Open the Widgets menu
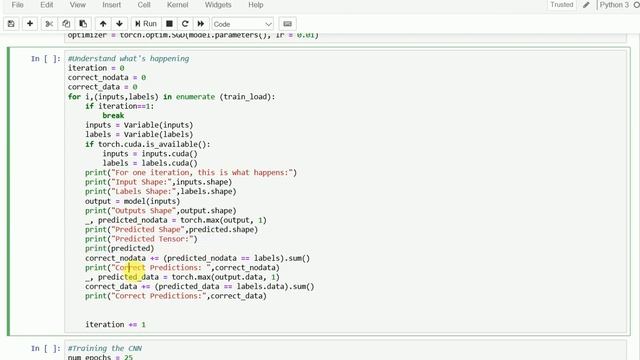Viewport: 640px width, 360px height. coord(218,5)
